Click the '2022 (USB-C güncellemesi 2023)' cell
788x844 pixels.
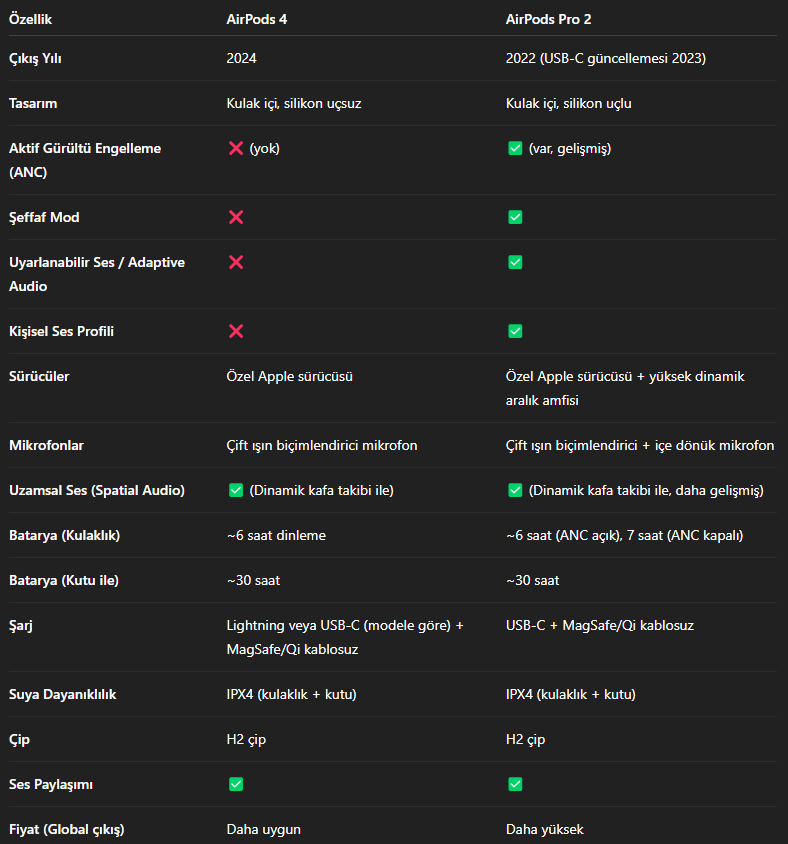(x=606, y=58)
